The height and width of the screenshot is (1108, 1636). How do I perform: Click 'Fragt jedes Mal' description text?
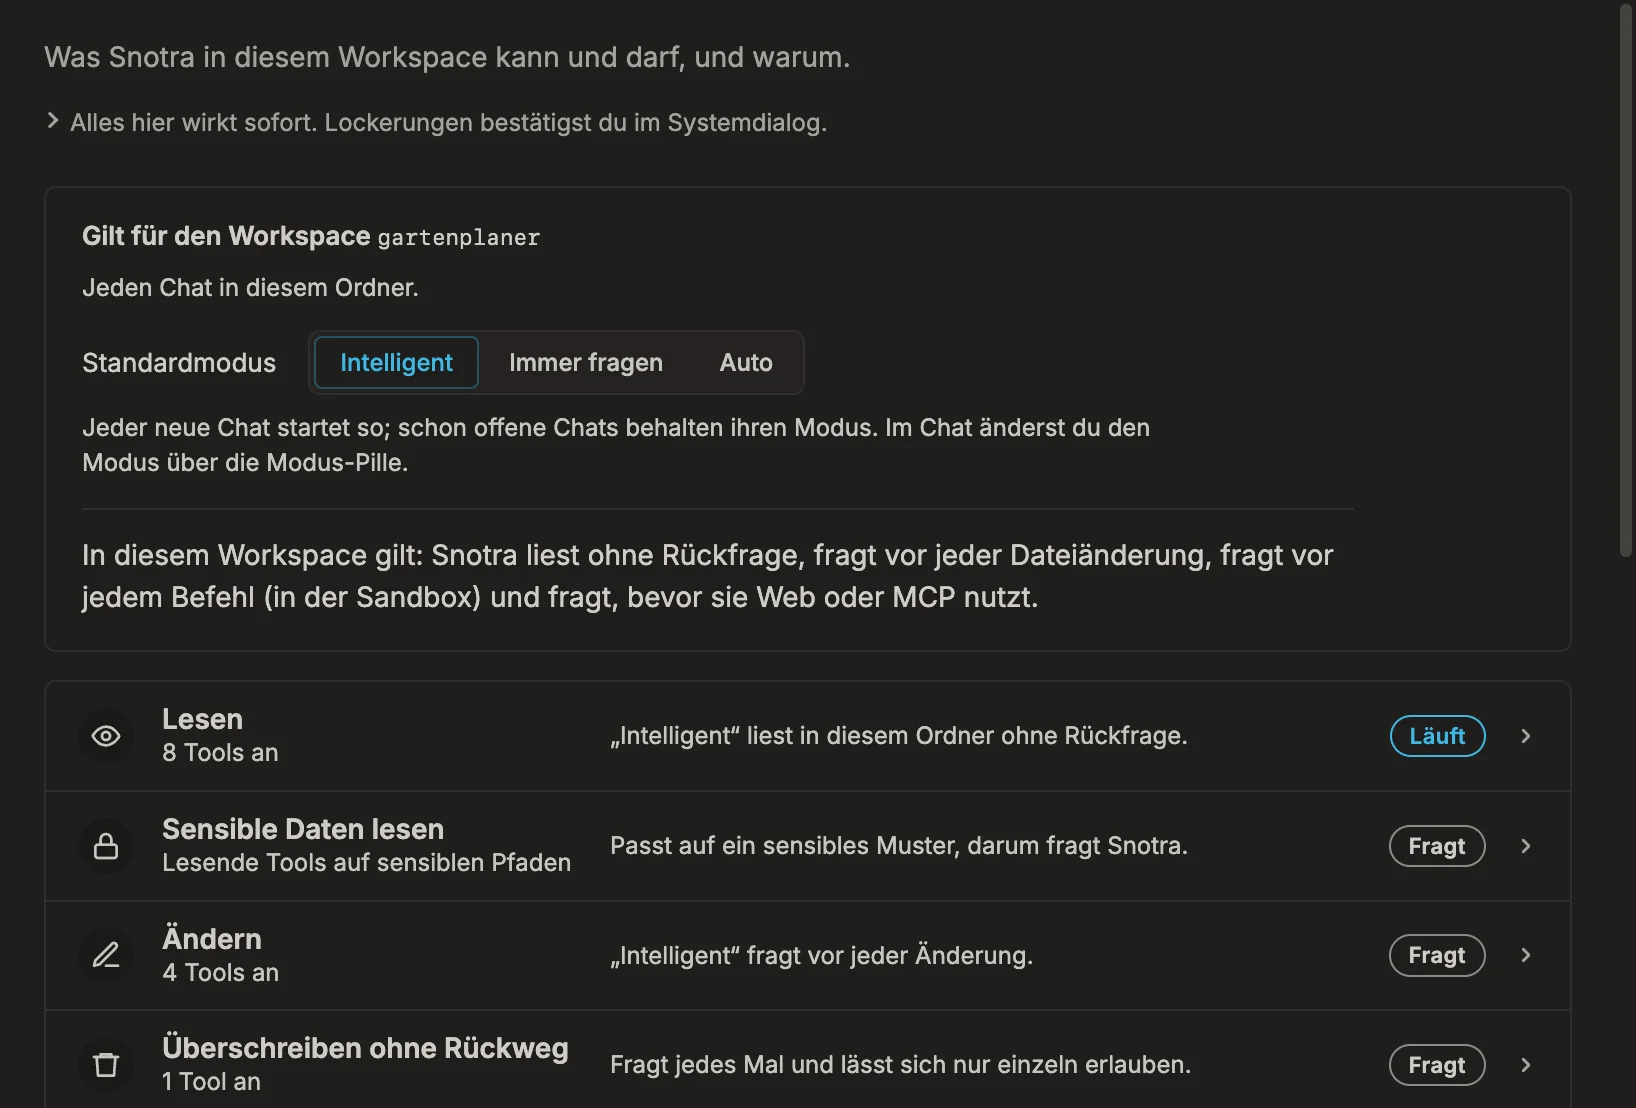click(900, 1065)
